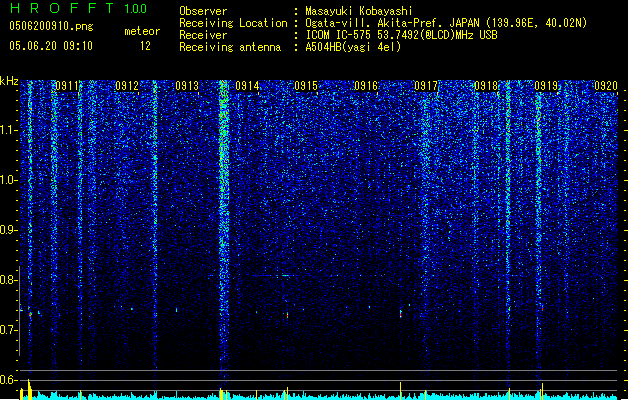Click the meteor count label
The image size is (629, 400).
click(142, 31)
